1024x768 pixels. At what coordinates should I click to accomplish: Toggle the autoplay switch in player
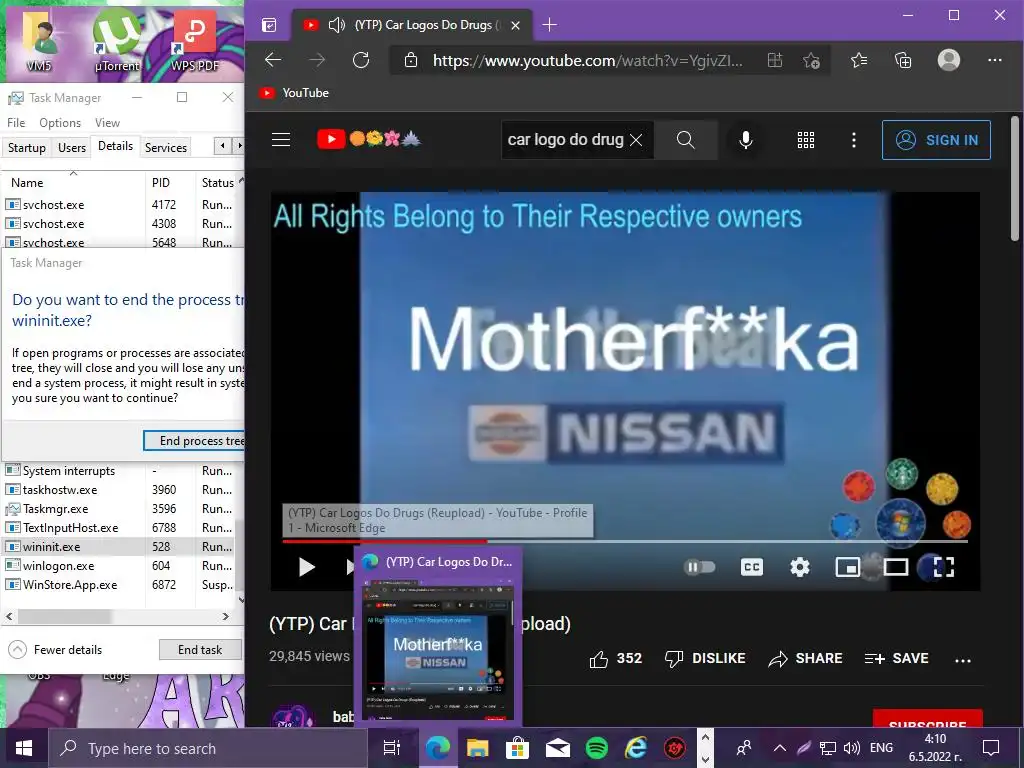pyautogui.click(x=699, y=567)
